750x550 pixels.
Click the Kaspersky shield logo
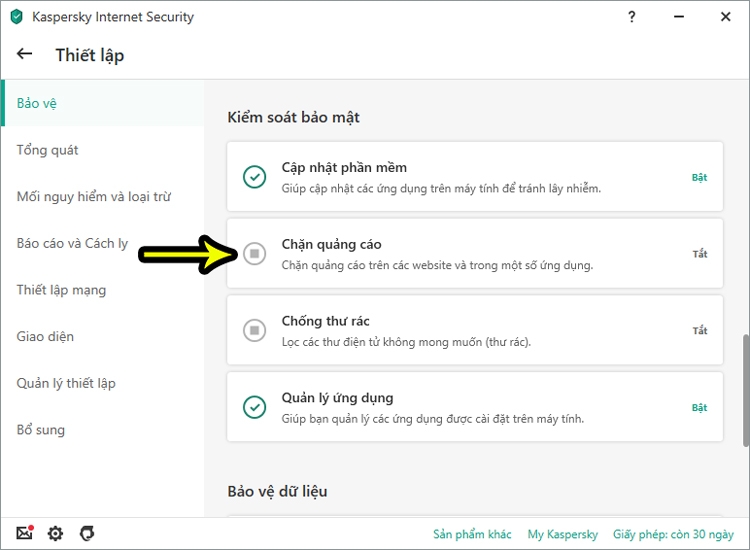coord(16,17)
